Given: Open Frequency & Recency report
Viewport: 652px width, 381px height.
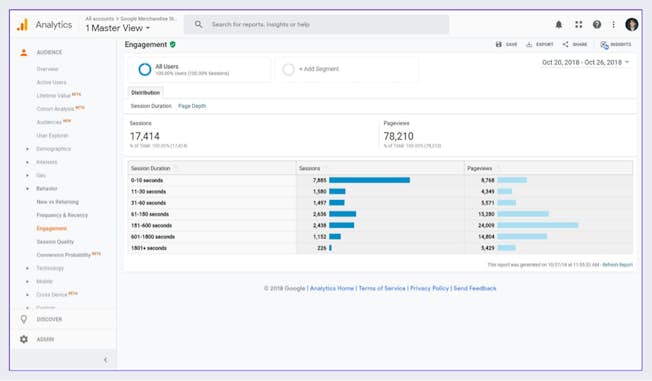Looking at the screenshot, I should pos(62,215).
